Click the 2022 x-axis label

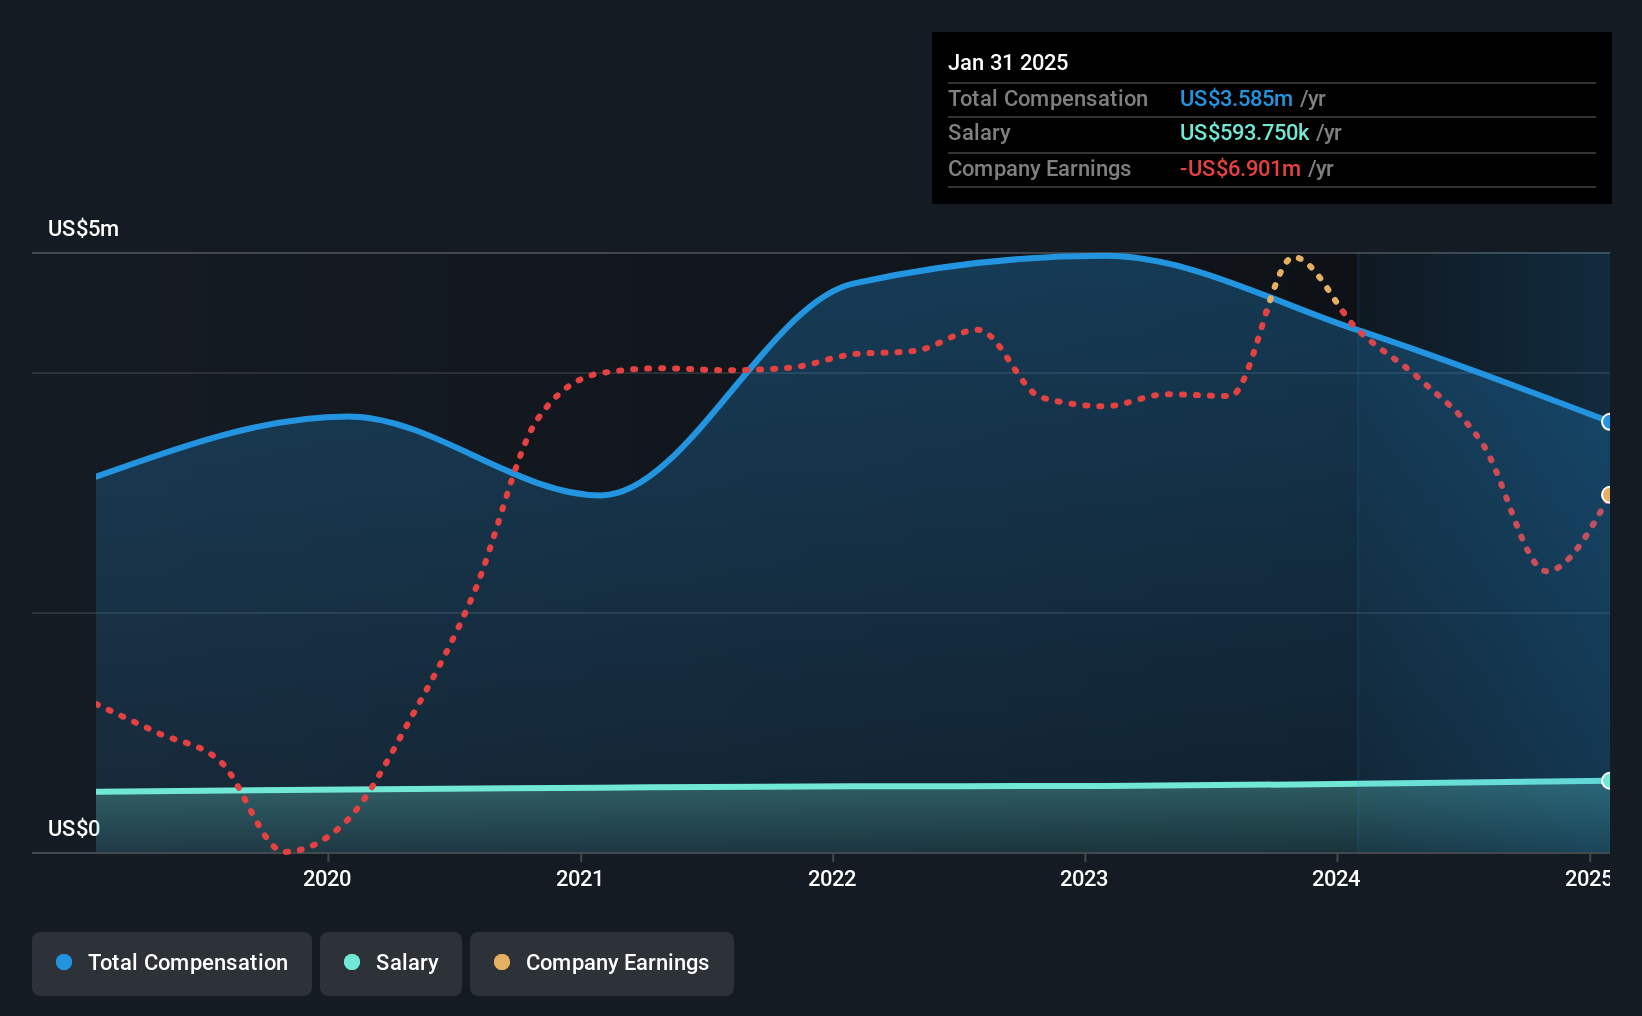(x=832, y=878)
